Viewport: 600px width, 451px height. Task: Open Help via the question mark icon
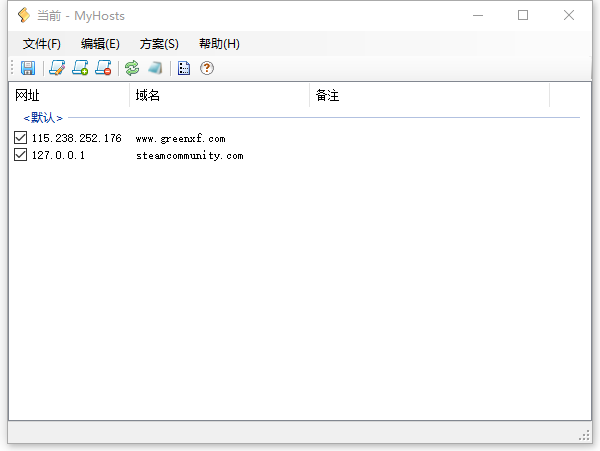pos(207,68)
